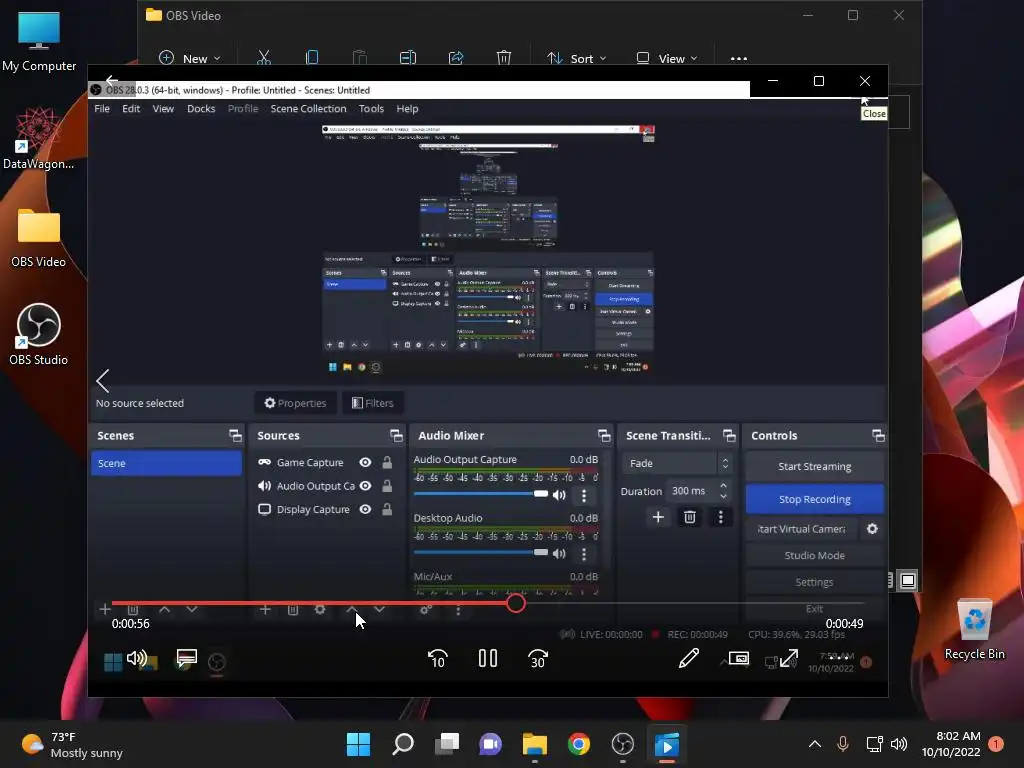Viewport: 1024px width, 768px height.
Task: Add a new scene transition with plus icon
Action: [x=658, y=517]
